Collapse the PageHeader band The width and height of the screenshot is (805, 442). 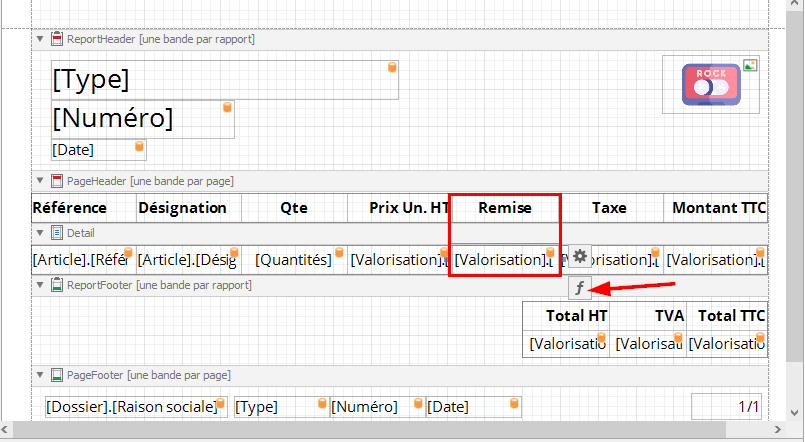(x=41, y=182)
